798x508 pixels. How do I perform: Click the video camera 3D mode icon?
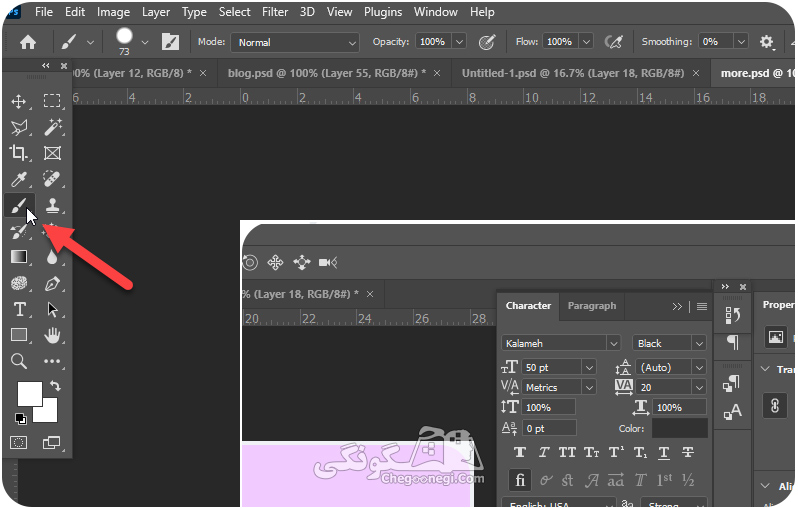[328, 263]
